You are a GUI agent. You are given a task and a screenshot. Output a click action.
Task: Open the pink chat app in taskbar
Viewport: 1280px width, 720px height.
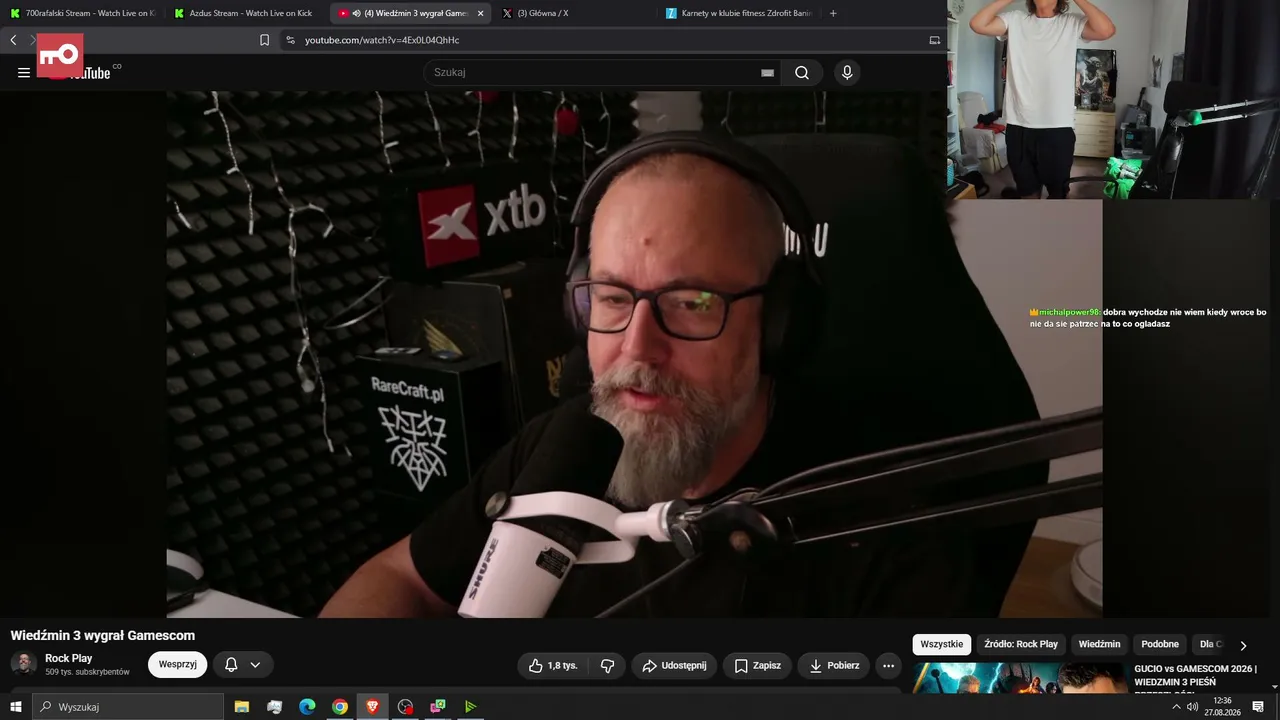tap(438, 707)
